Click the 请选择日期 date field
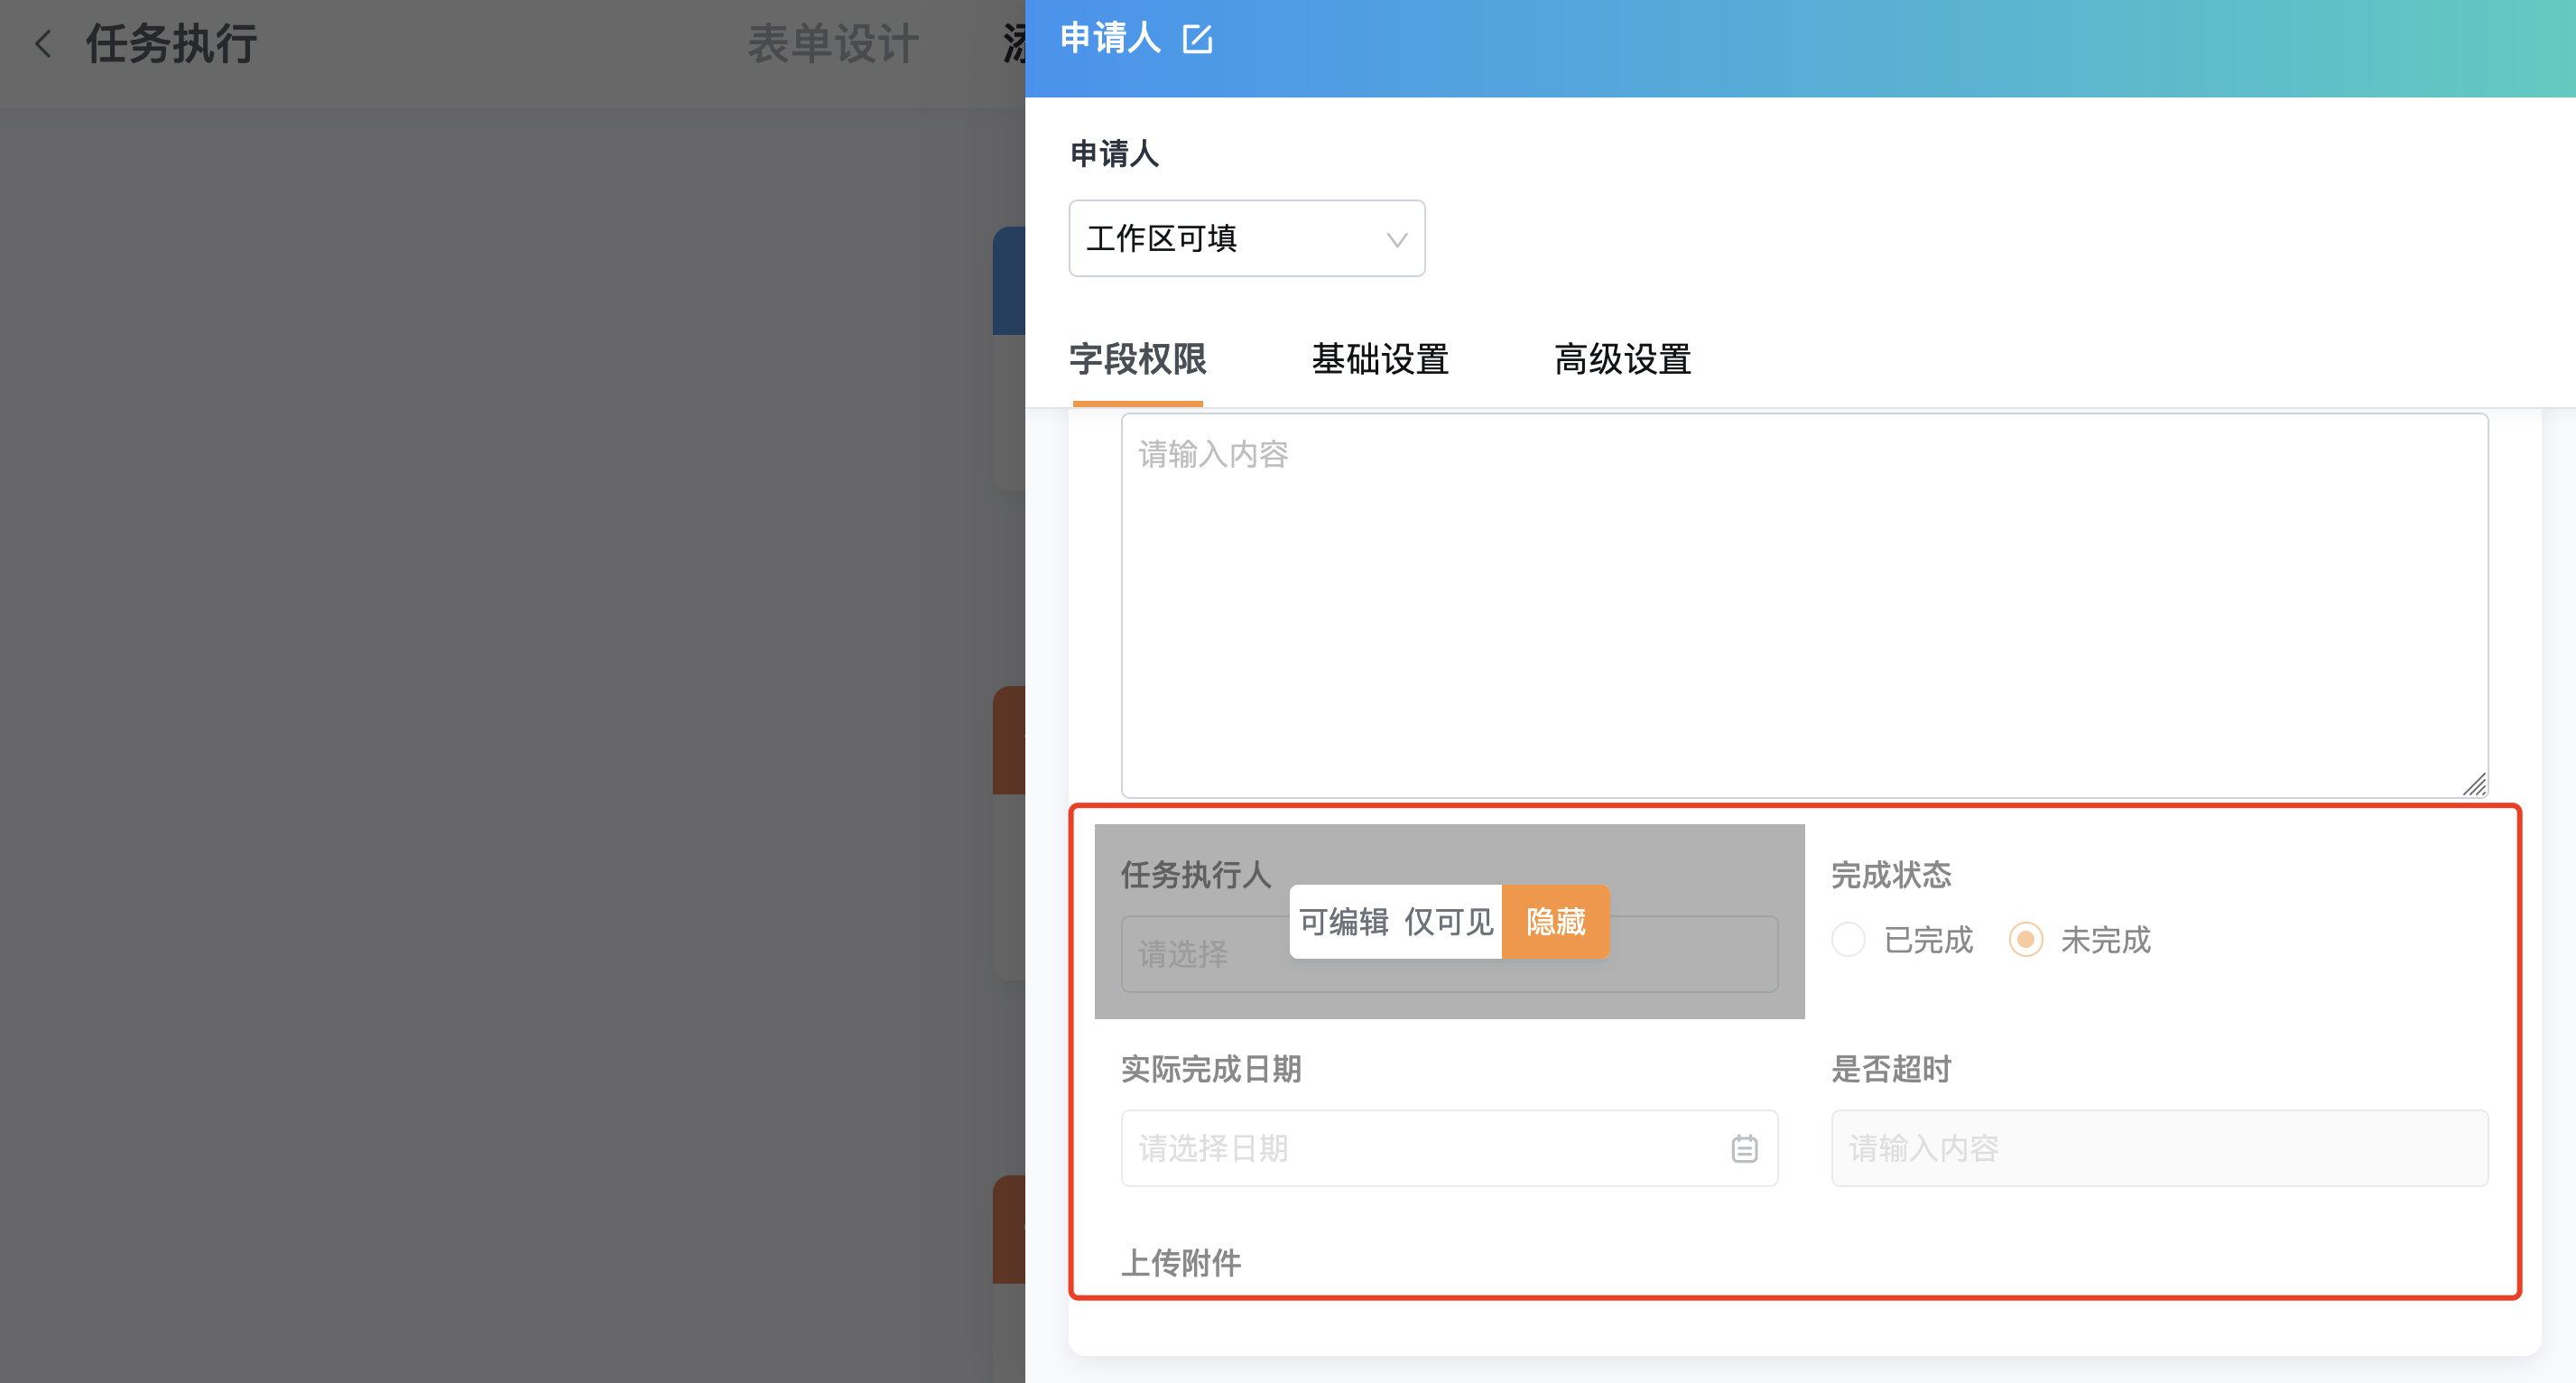Viewport: 2576px width, 1383px height. 1449,1148
